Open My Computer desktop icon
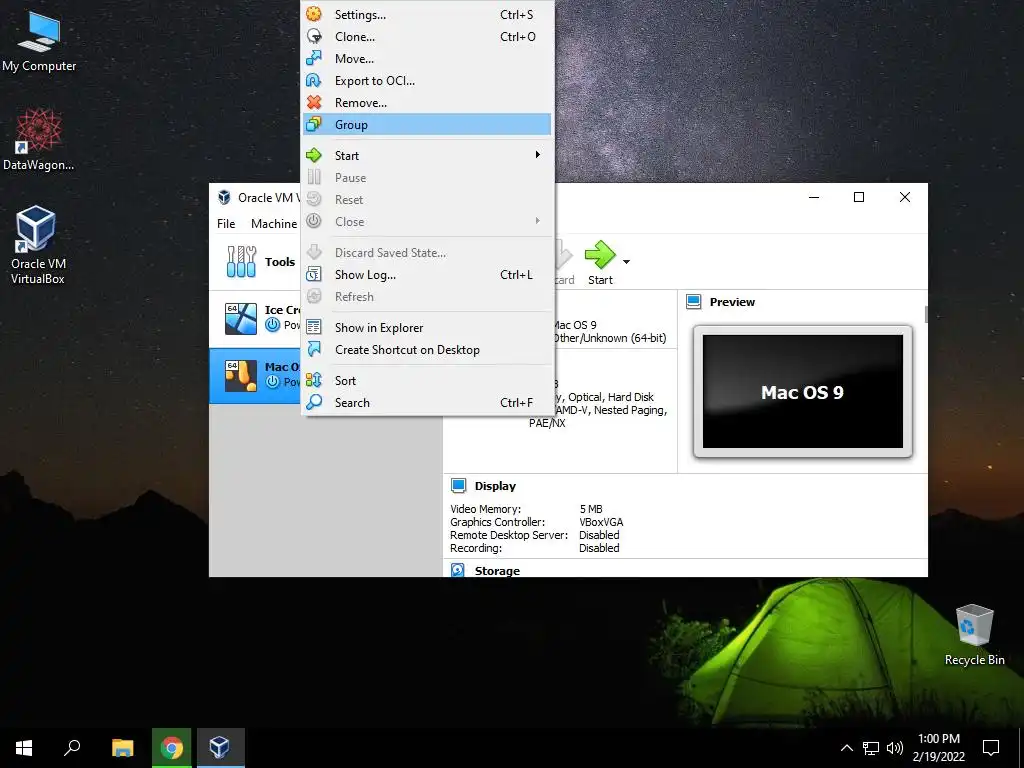The image size is (1024, 768). click(x=39, y=40)
